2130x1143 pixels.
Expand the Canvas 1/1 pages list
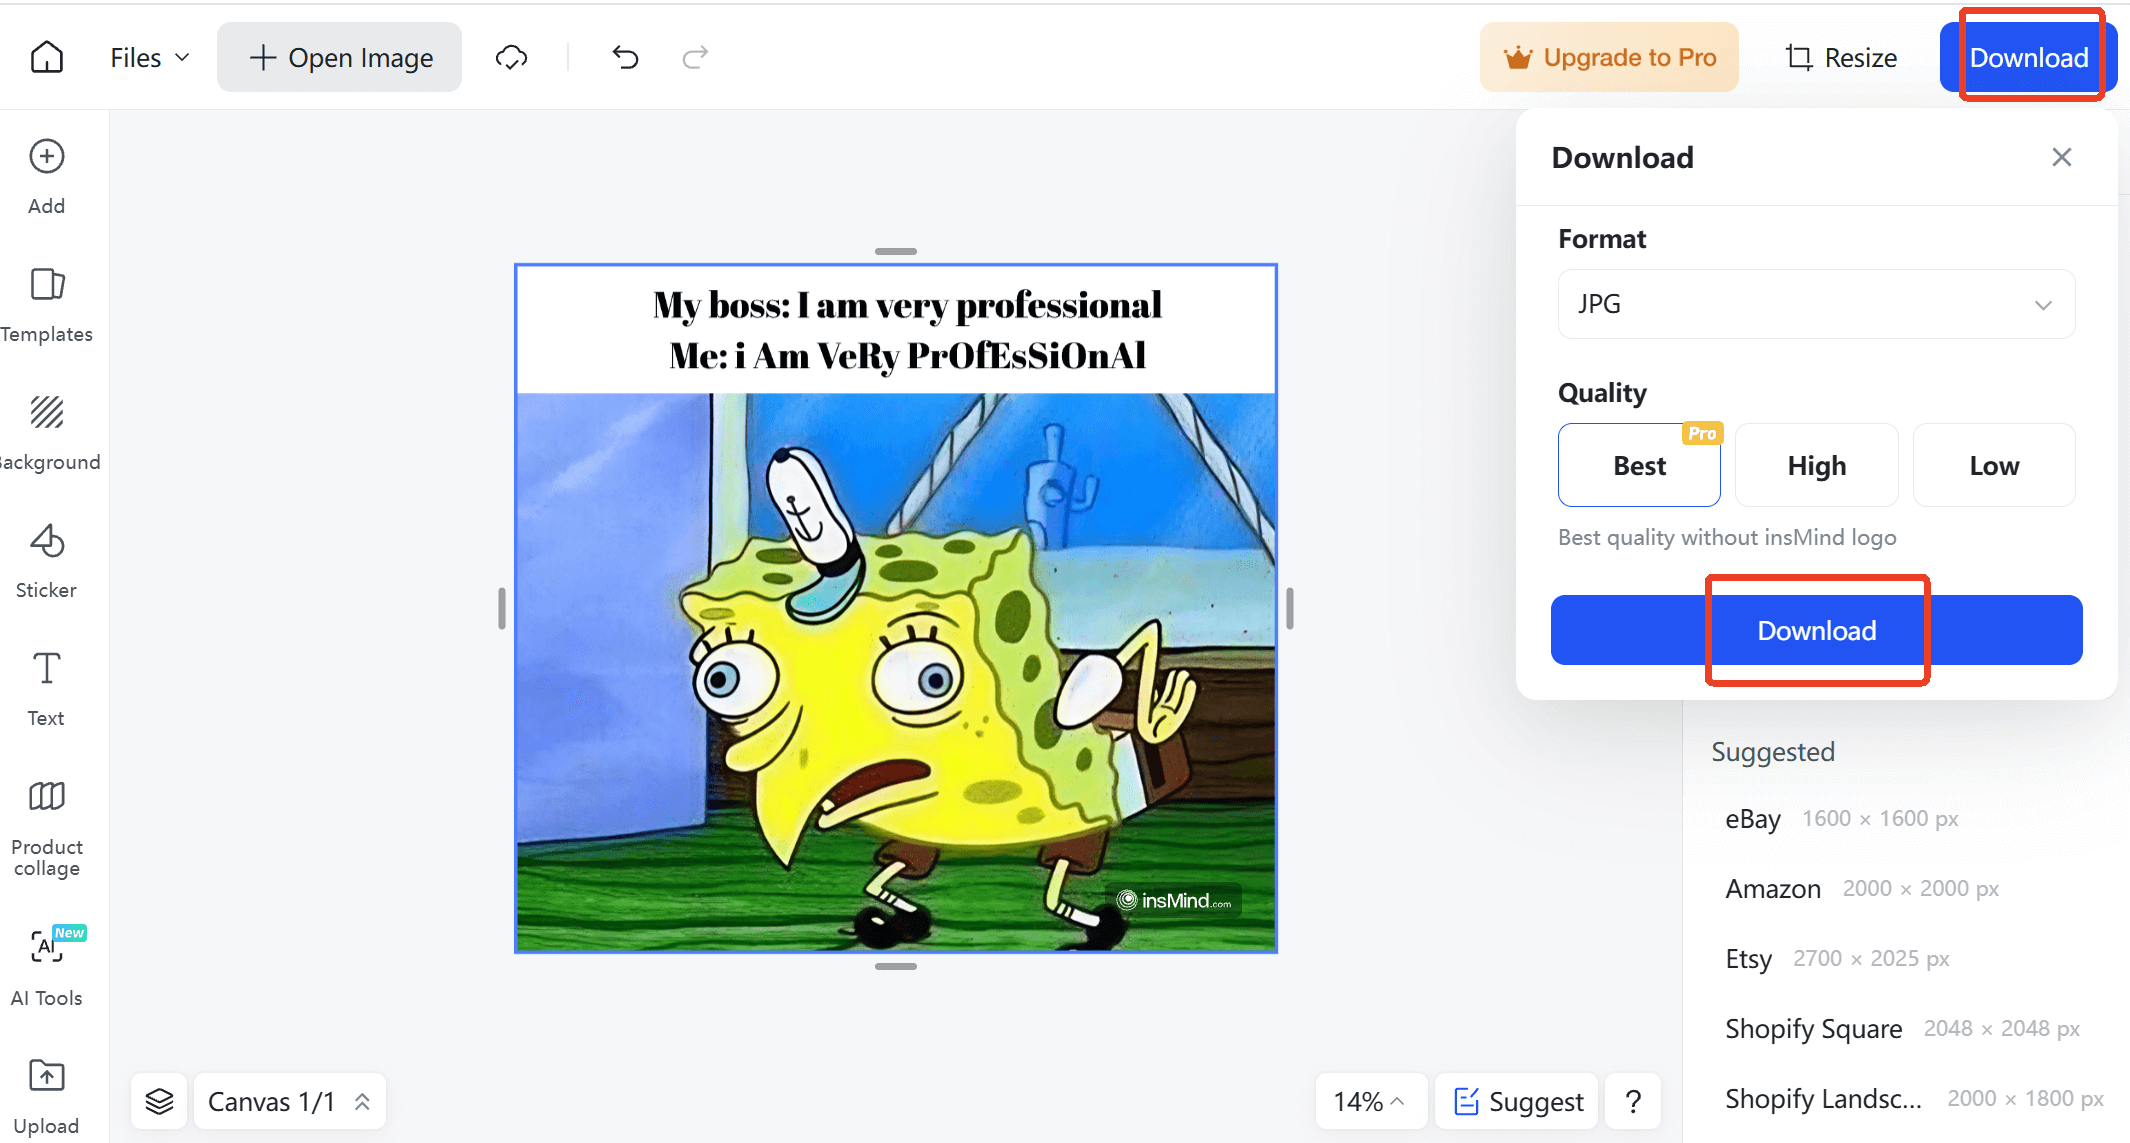pos(289,1101)
